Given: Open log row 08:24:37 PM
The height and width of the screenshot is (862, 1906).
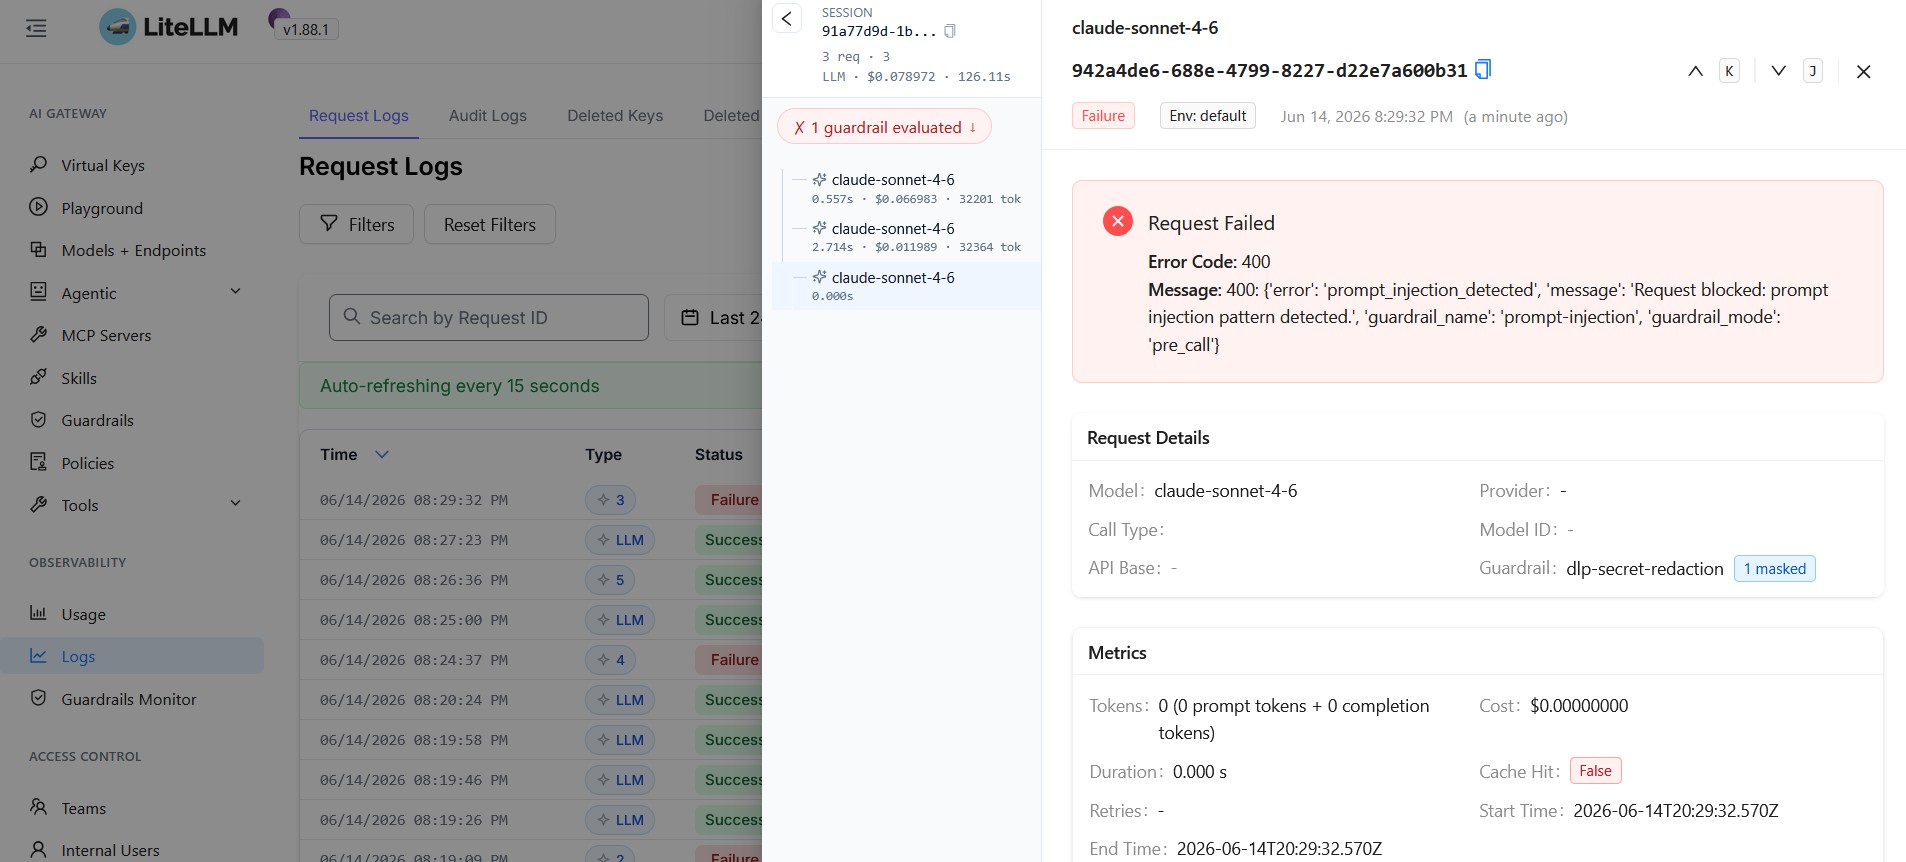Looking at the screenshot, I should pyautogui.click(x=530, y=660).
